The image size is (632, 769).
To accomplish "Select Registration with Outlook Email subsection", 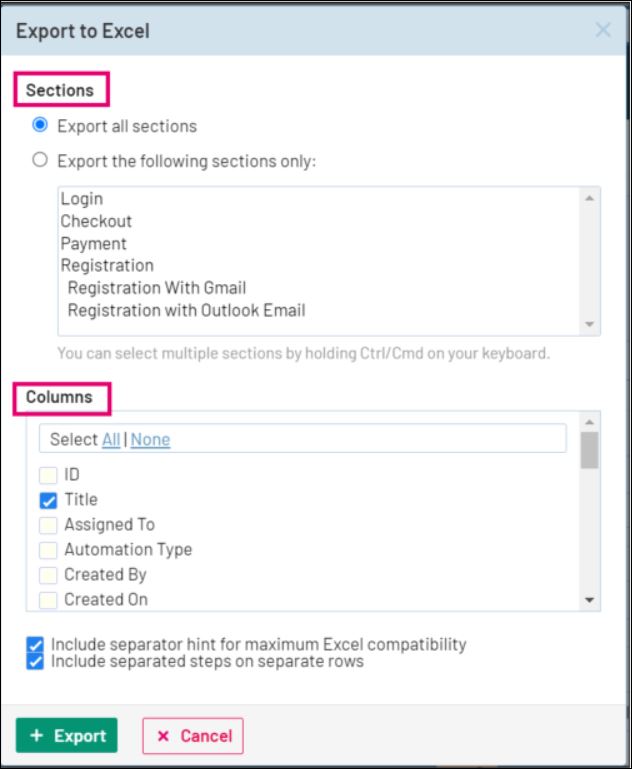I will point(186,310).
